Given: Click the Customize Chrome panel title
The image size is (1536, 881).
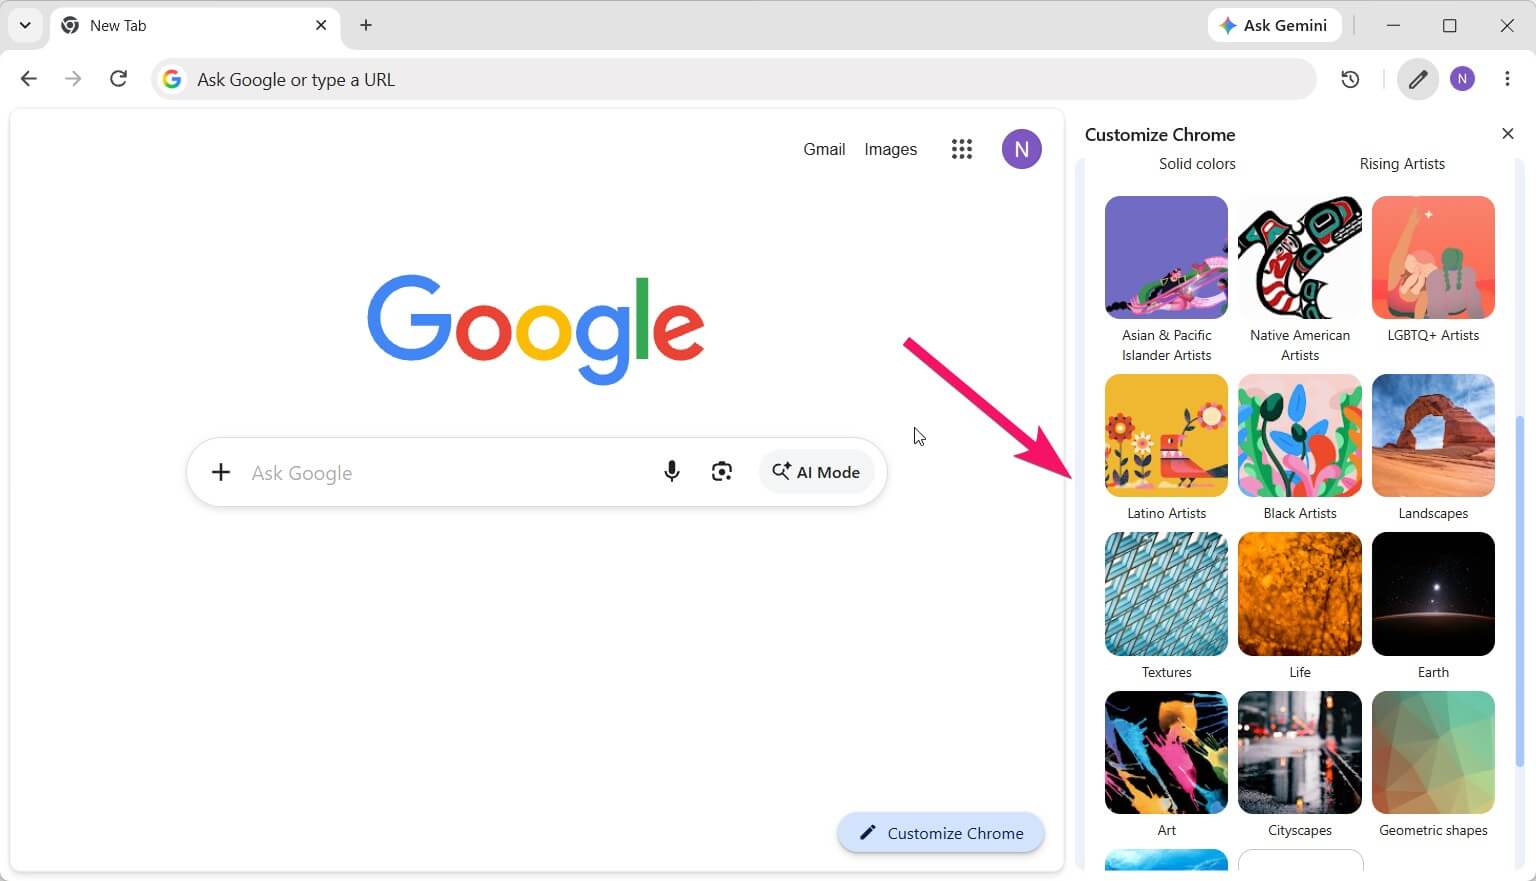Looking at the screenshot, I should [1160, 134].
